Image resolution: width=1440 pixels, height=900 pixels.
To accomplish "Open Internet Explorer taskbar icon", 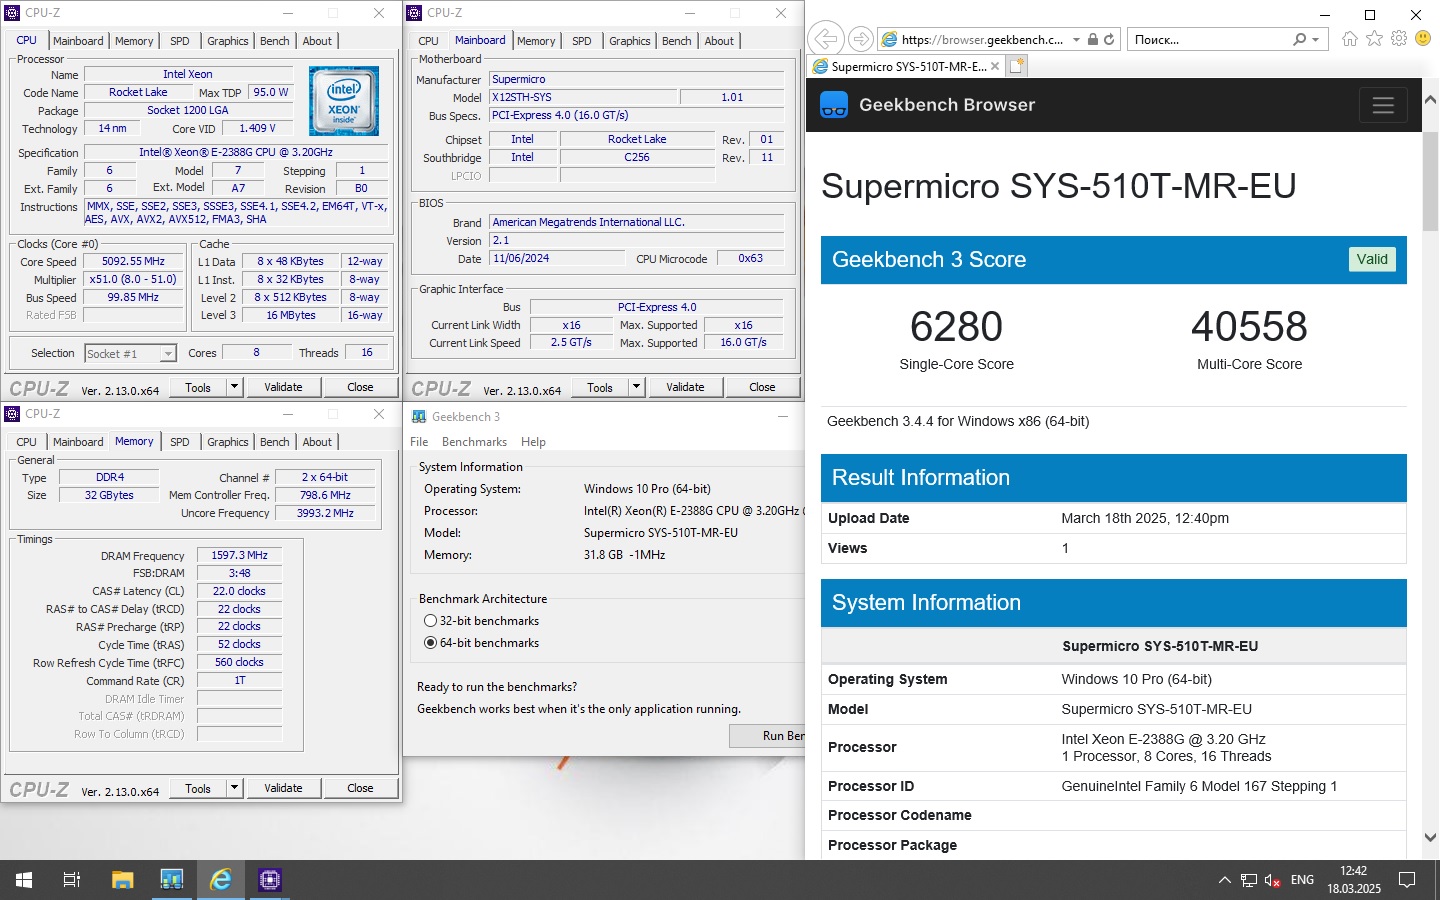I will [x=220, y=880].
